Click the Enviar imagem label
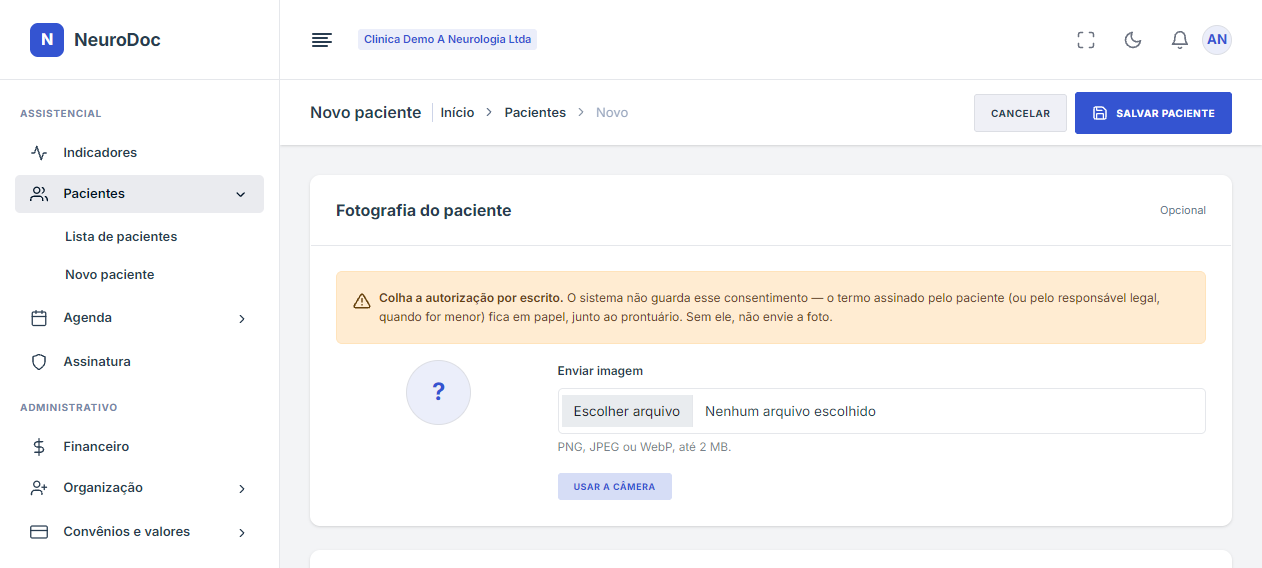1262x568 pixels. point(600,371)
